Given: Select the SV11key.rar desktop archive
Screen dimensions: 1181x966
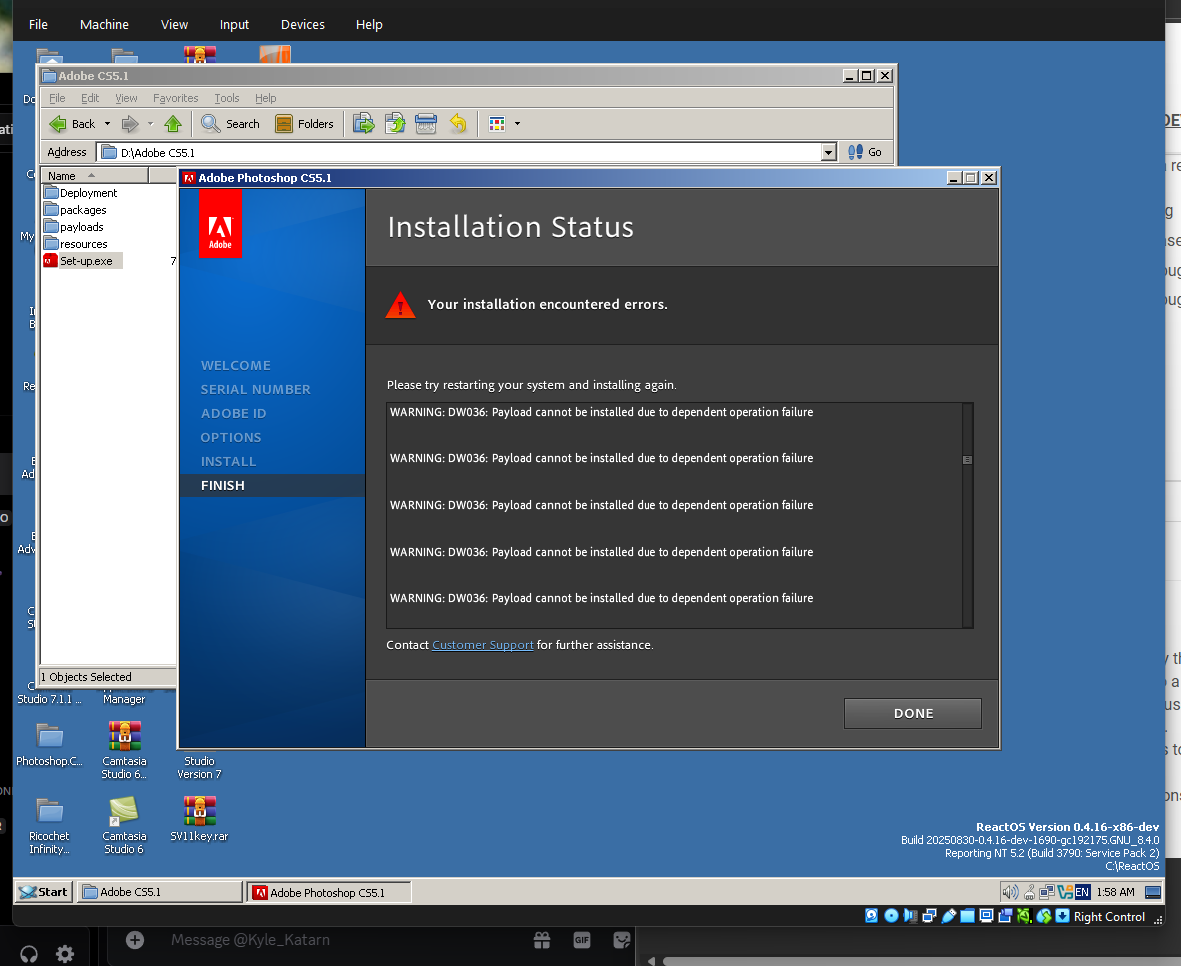Looking at the screenshot, I should click(x=200, y=819).
